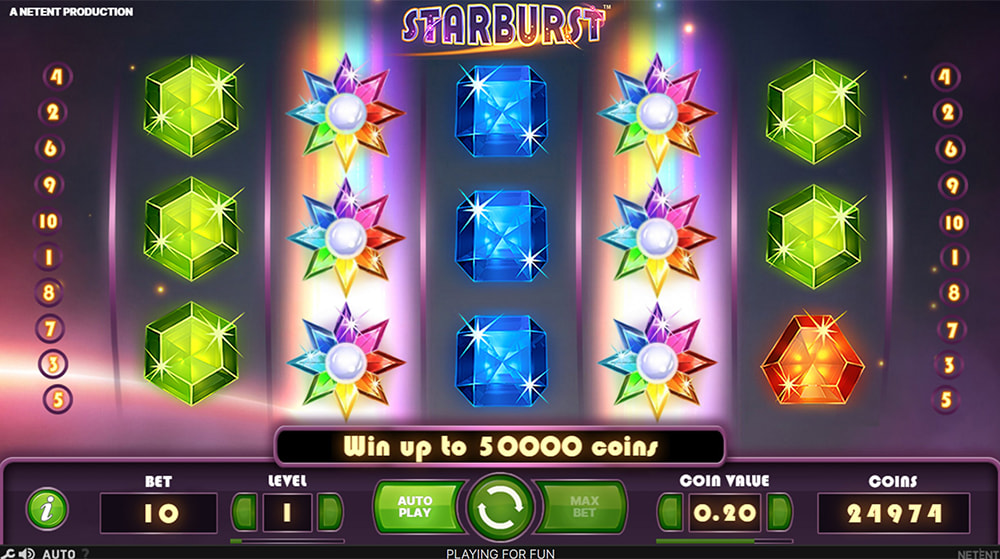1000x559 pixels.
Task: Click the level slider bar below Level
Action: coord(287,541)
